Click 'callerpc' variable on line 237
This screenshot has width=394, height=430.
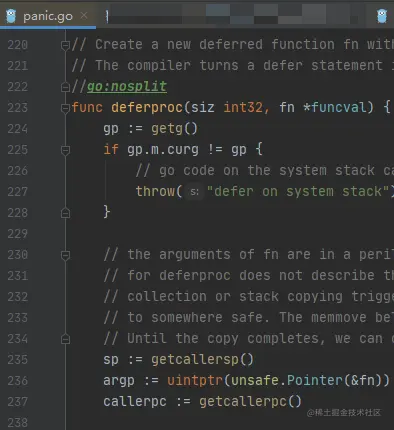click(135, 402)
